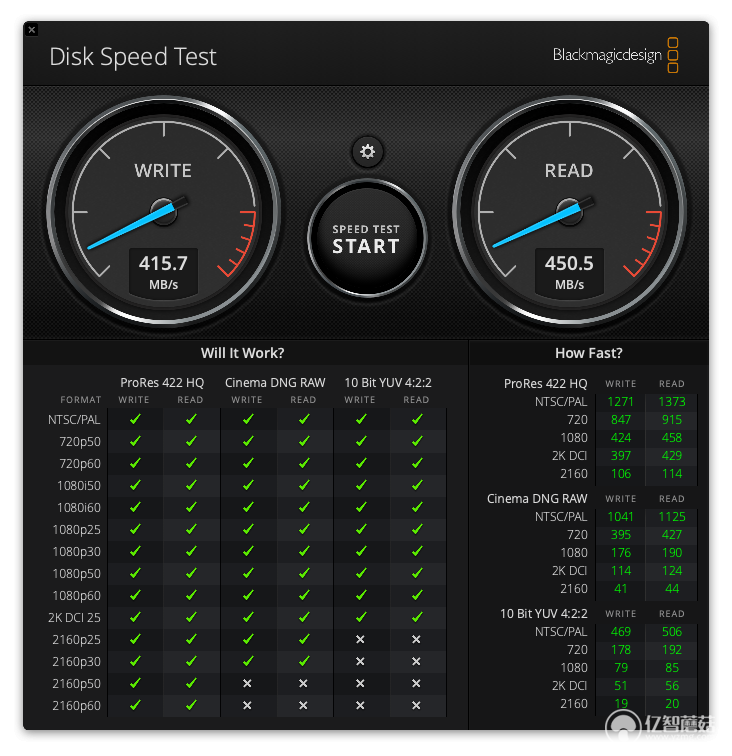Click the How Fast? header
Viewport: 732px width, 756px height.
(x=589, y=353)
